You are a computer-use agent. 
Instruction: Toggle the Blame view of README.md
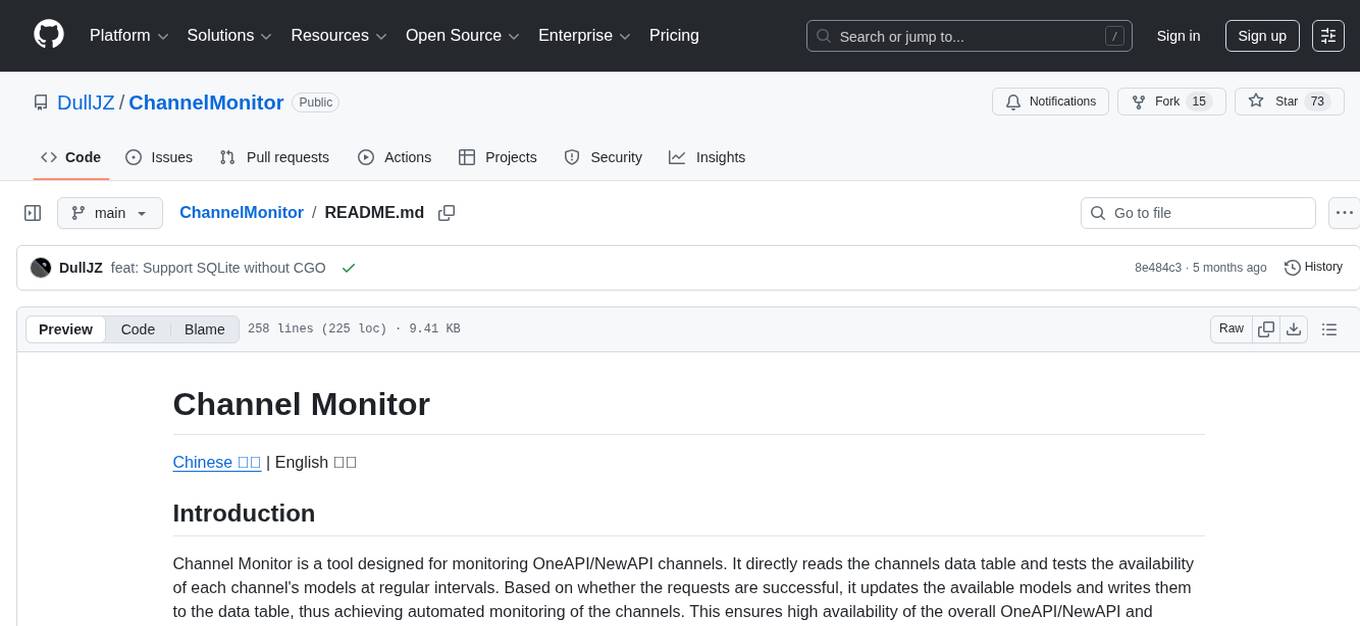pos(204,329)
